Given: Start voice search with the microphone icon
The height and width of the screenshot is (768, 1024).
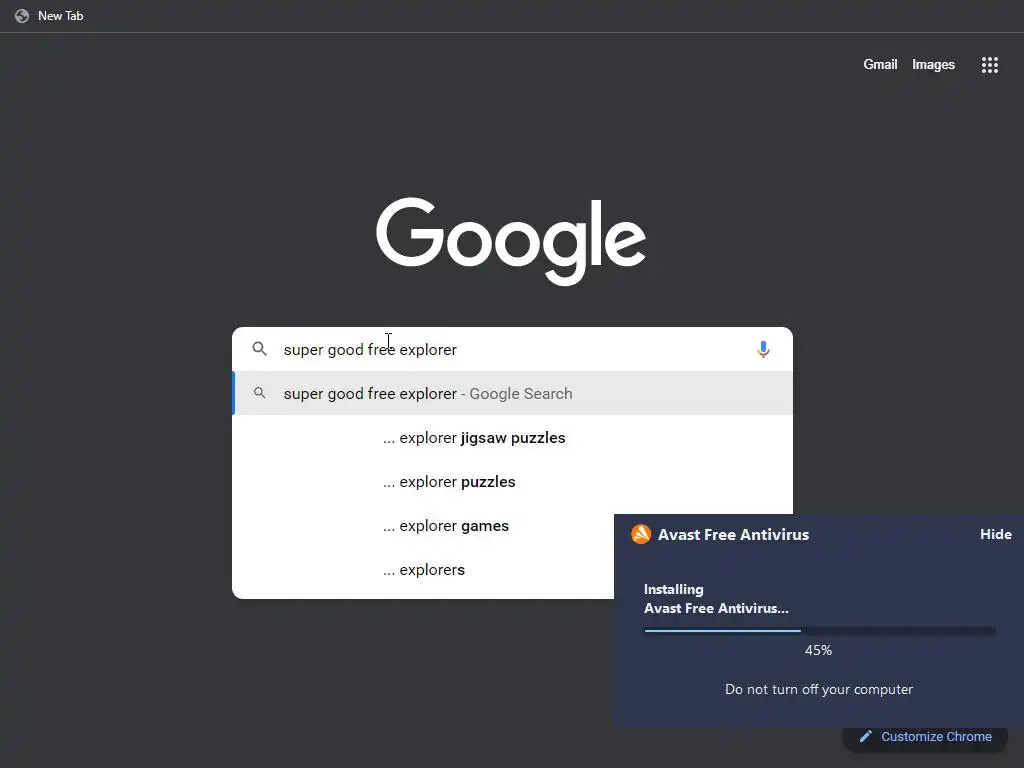Looking at the screenshot, I should point(763,349).
